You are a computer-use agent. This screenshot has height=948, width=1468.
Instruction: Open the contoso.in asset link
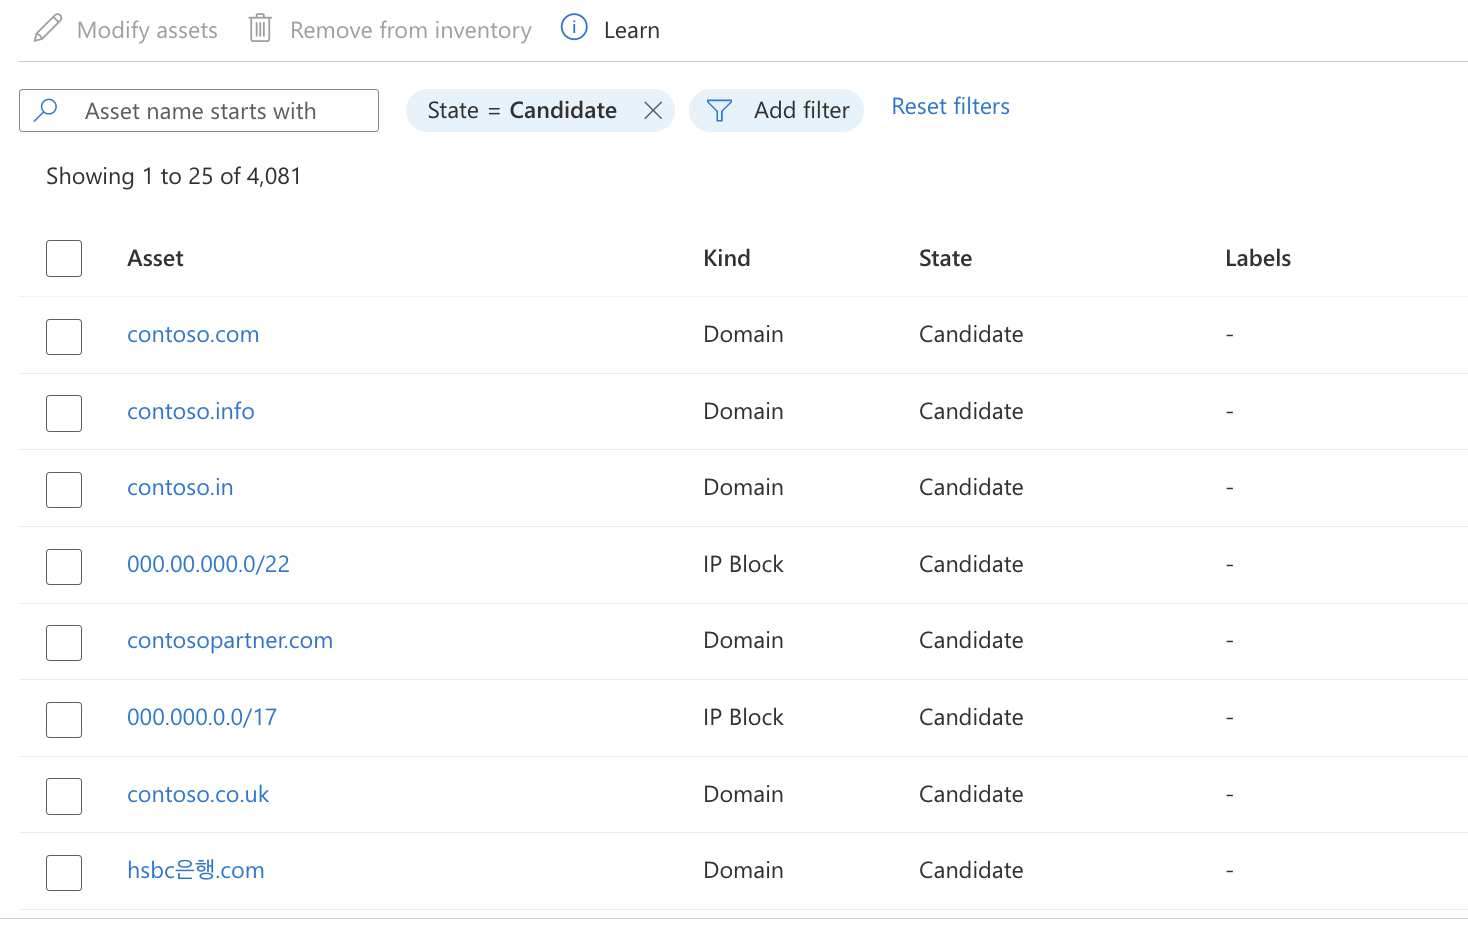tap(180, 488)
